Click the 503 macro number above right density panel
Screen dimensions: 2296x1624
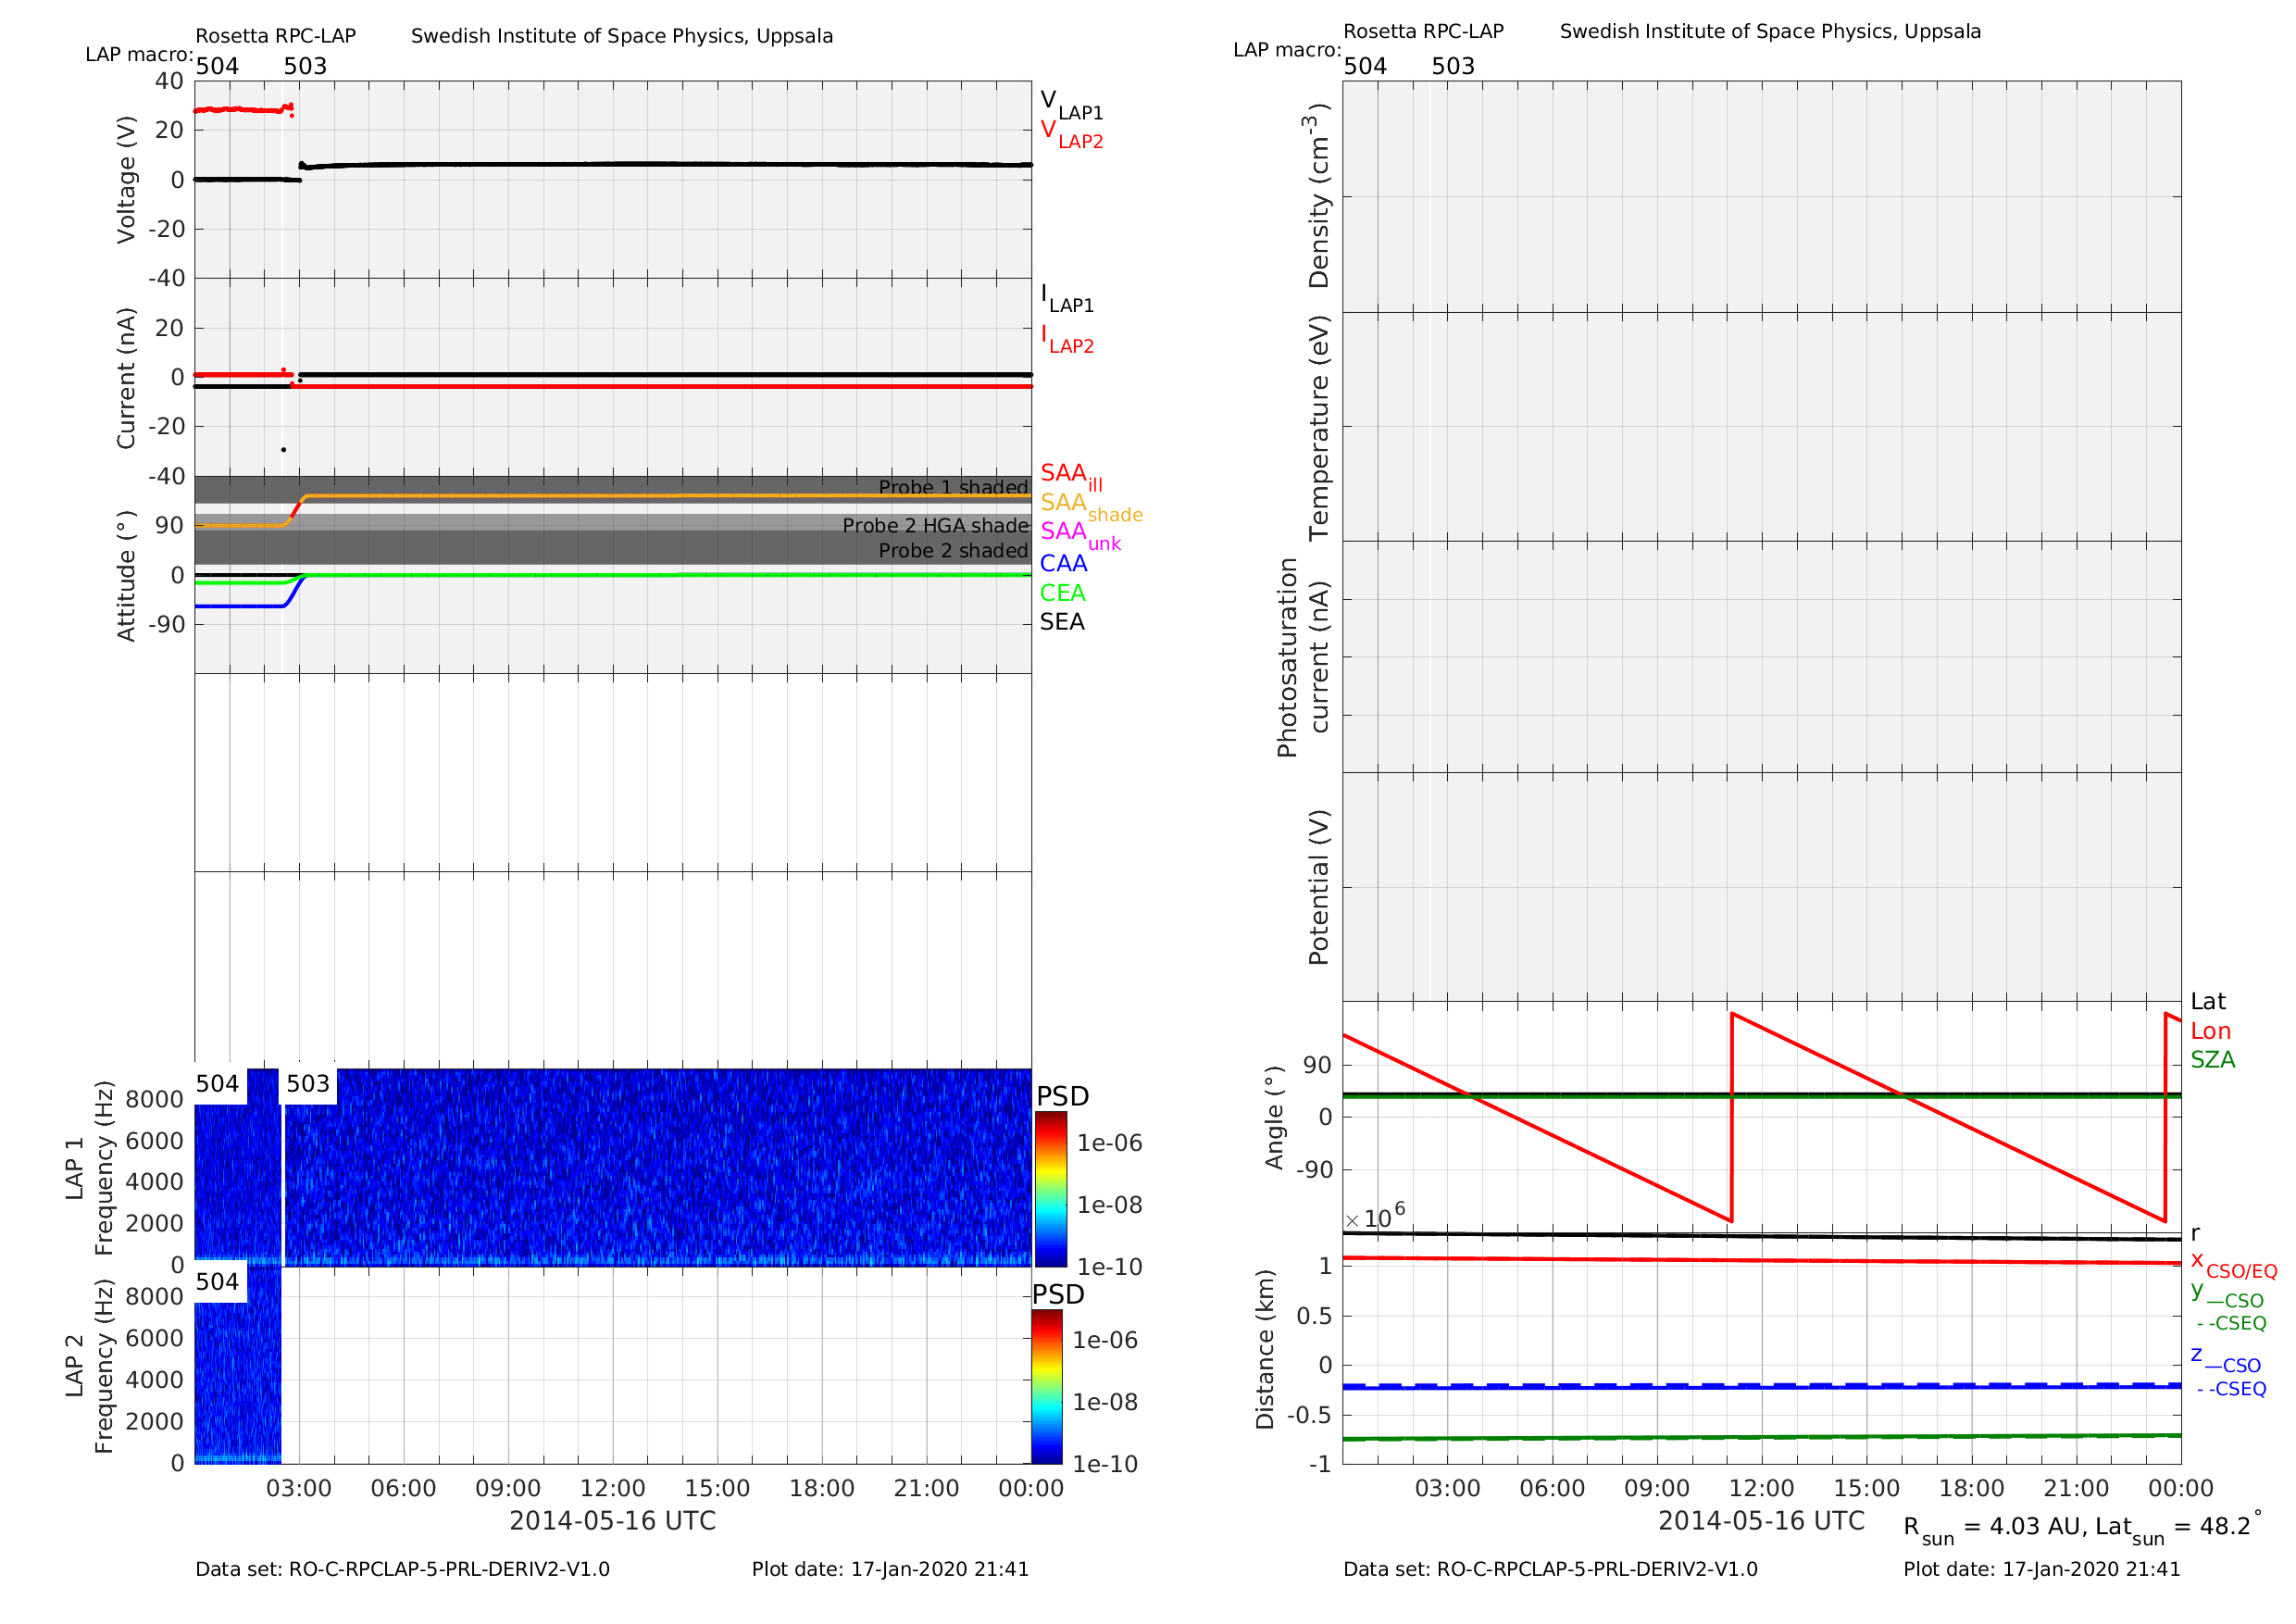point(1453,66)
